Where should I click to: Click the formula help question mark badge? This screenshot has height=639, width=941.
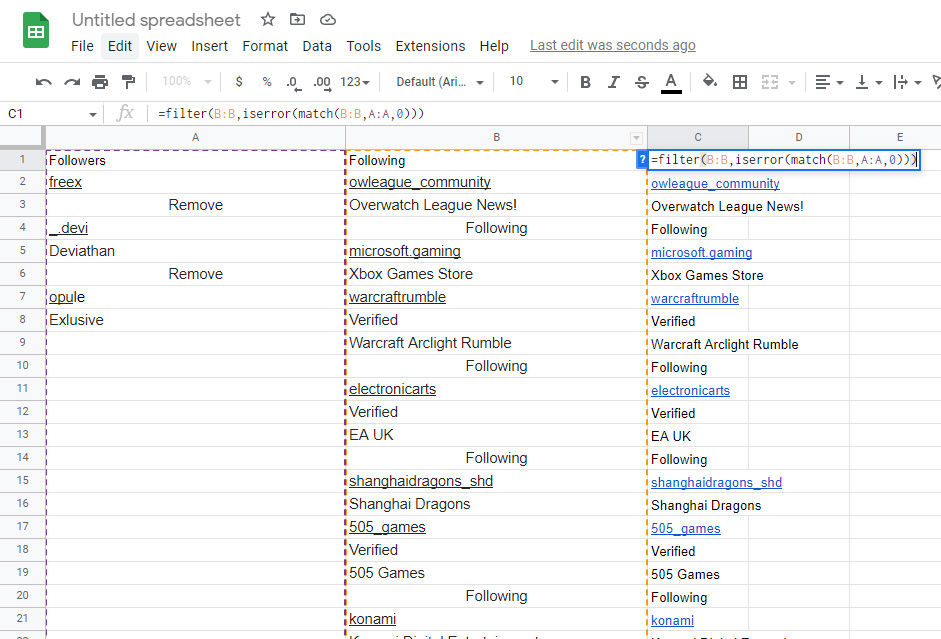click(x=642, y=160)
